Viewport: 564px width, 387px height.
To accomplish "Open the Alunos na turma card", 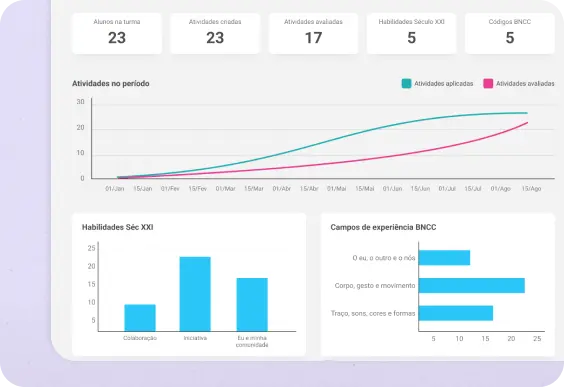I will 117,33.
